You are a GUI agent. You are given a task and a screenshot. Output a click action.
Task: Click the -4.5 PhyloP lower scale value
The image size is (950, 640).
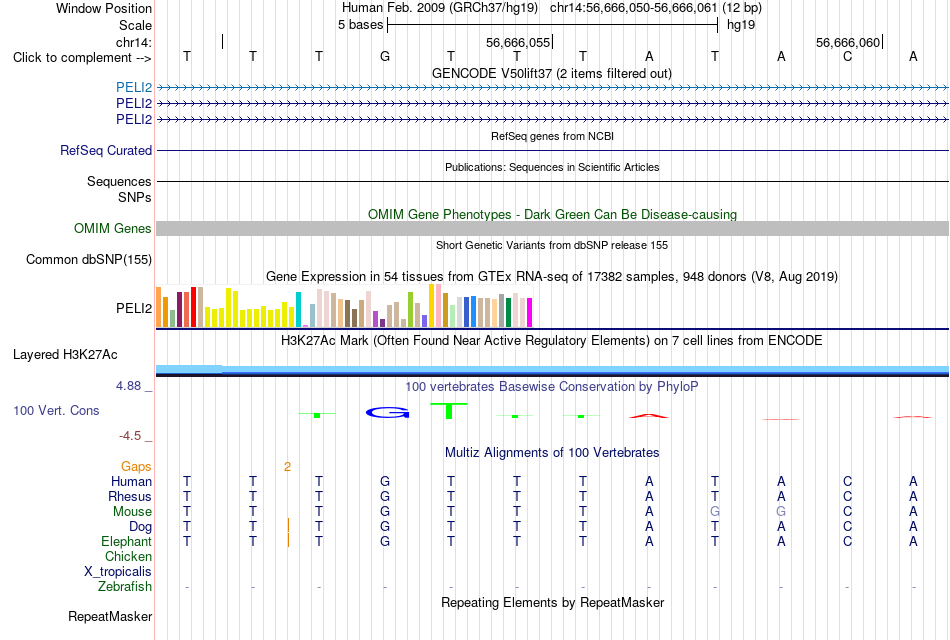[x=130, y=436]
